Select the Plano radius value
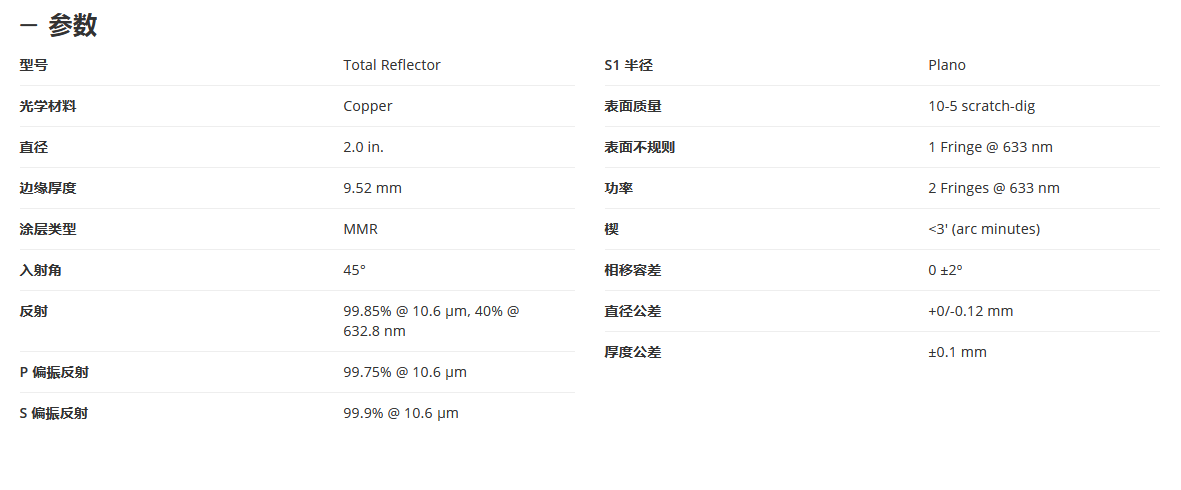 (x=947, y=65)
